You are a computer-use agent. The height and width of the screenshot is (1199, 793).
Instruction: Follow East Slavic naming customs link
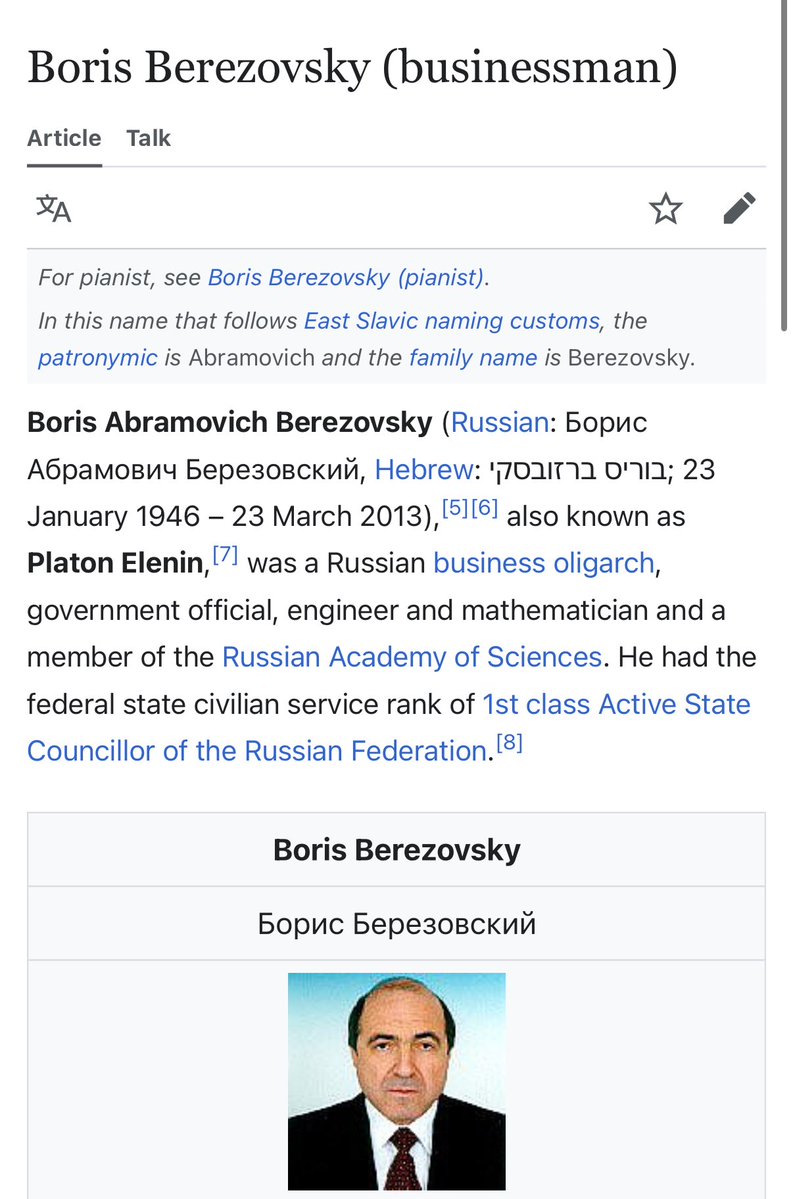click(x=452, y=321)
